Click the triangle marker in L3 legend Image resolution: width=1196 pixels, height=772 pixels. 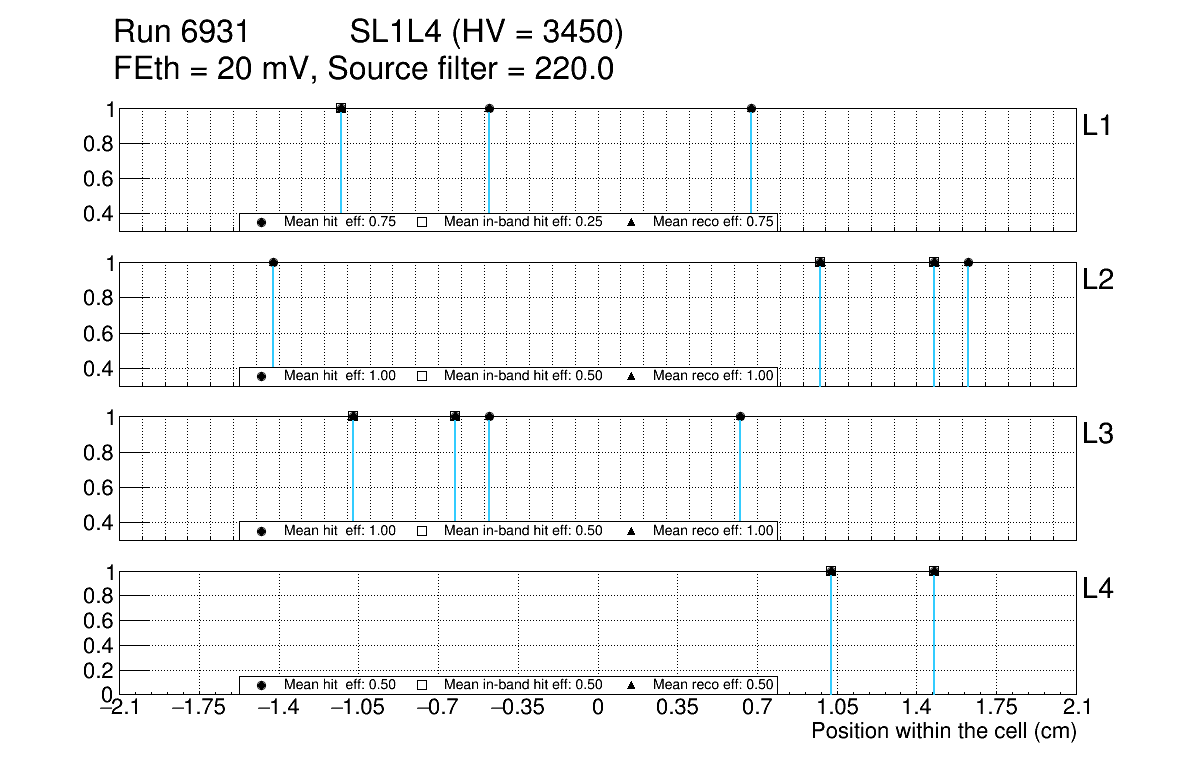(631, 531)
